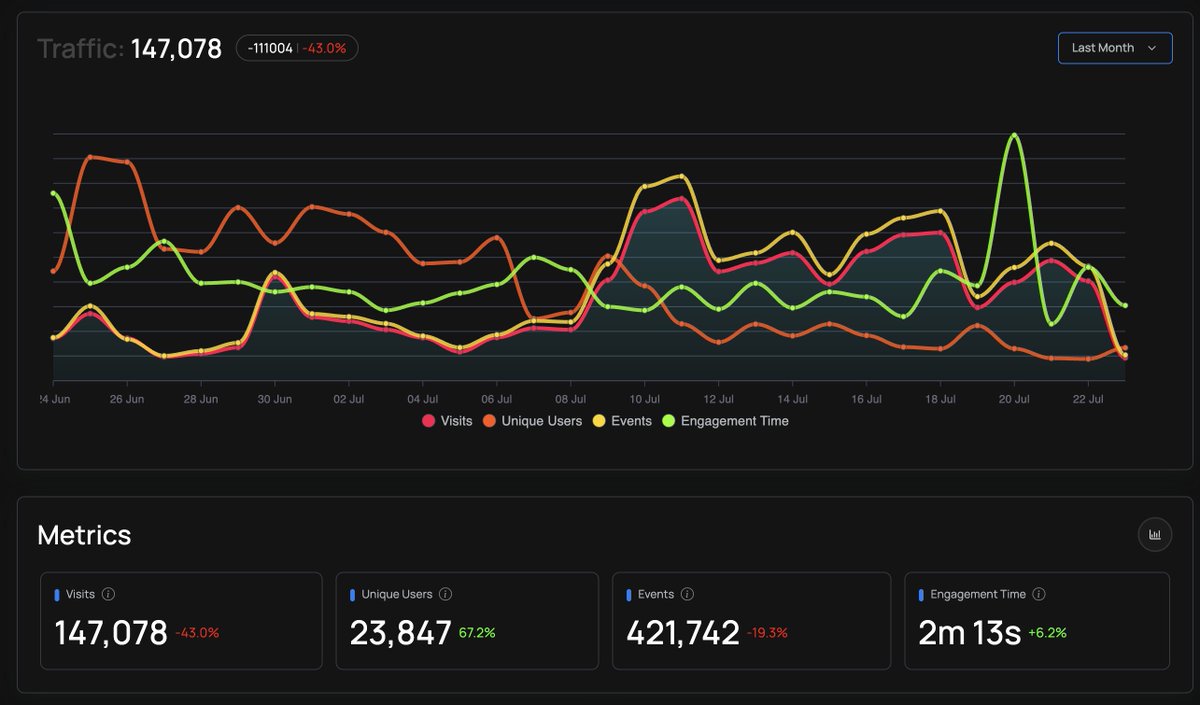1200x705 pixels.
Task: Select the Engagement Time 2m 13s card
Action: tap(1037, 620)
